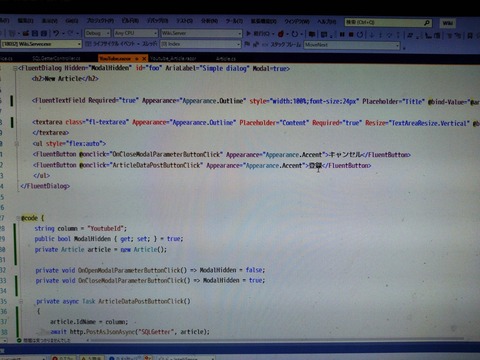Open the MoveNext stack frame dropdown
The height and width of the screenshot is (360, 480).
pos(352,45)
